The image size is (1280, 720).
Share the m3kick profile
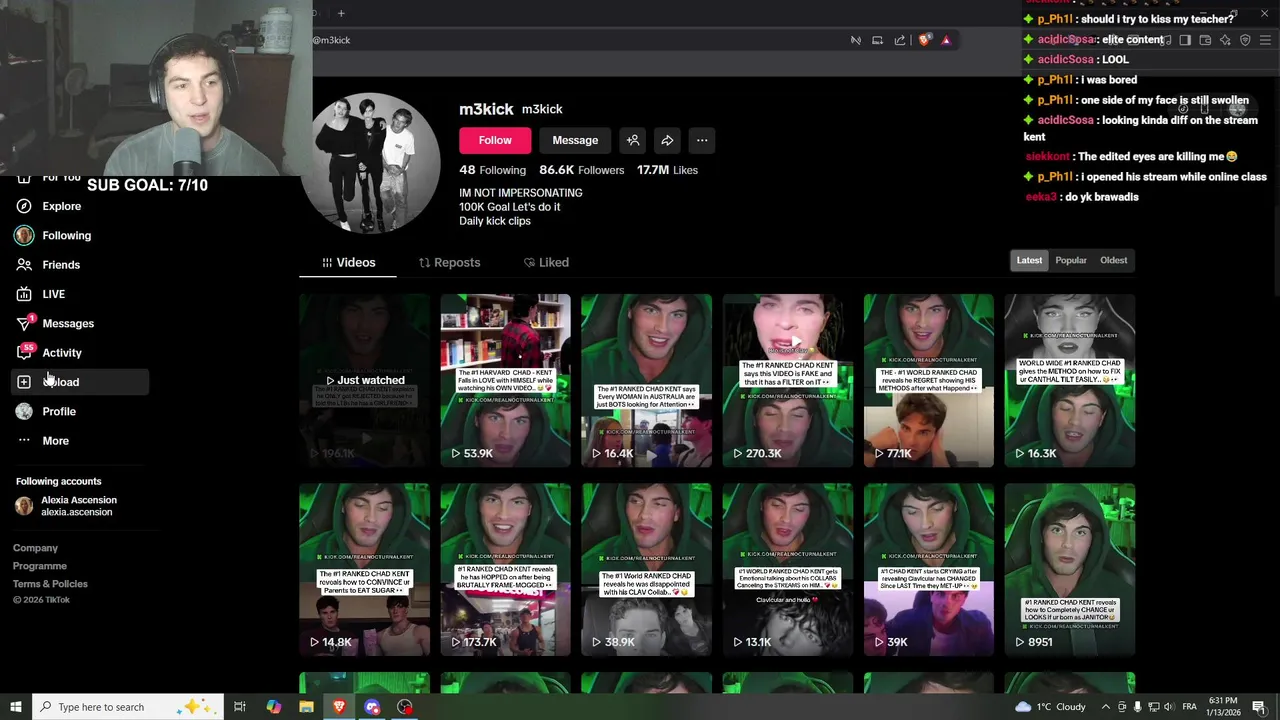click(667, 140)
